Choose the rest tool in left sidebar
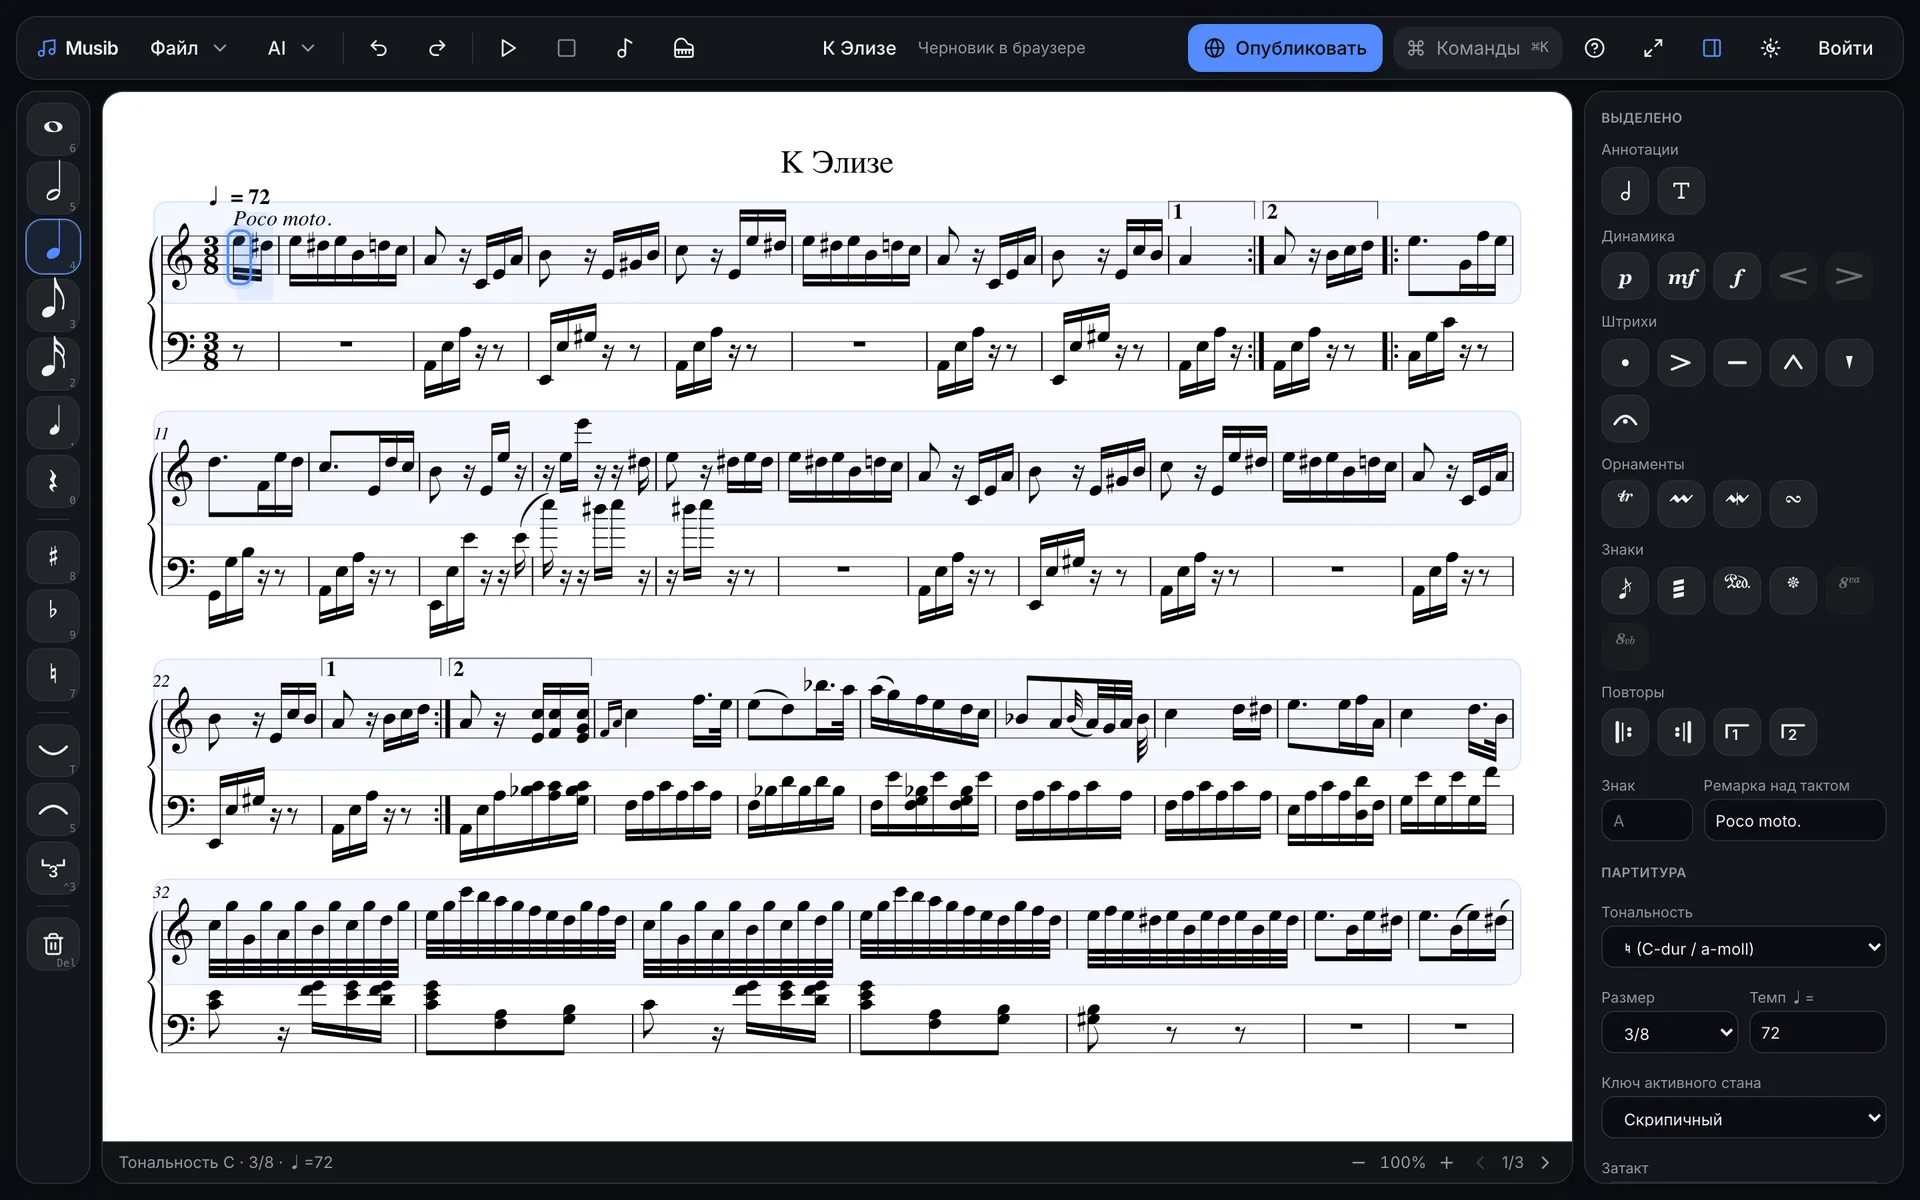1920x1200 pixels. [x=53, y=480]
